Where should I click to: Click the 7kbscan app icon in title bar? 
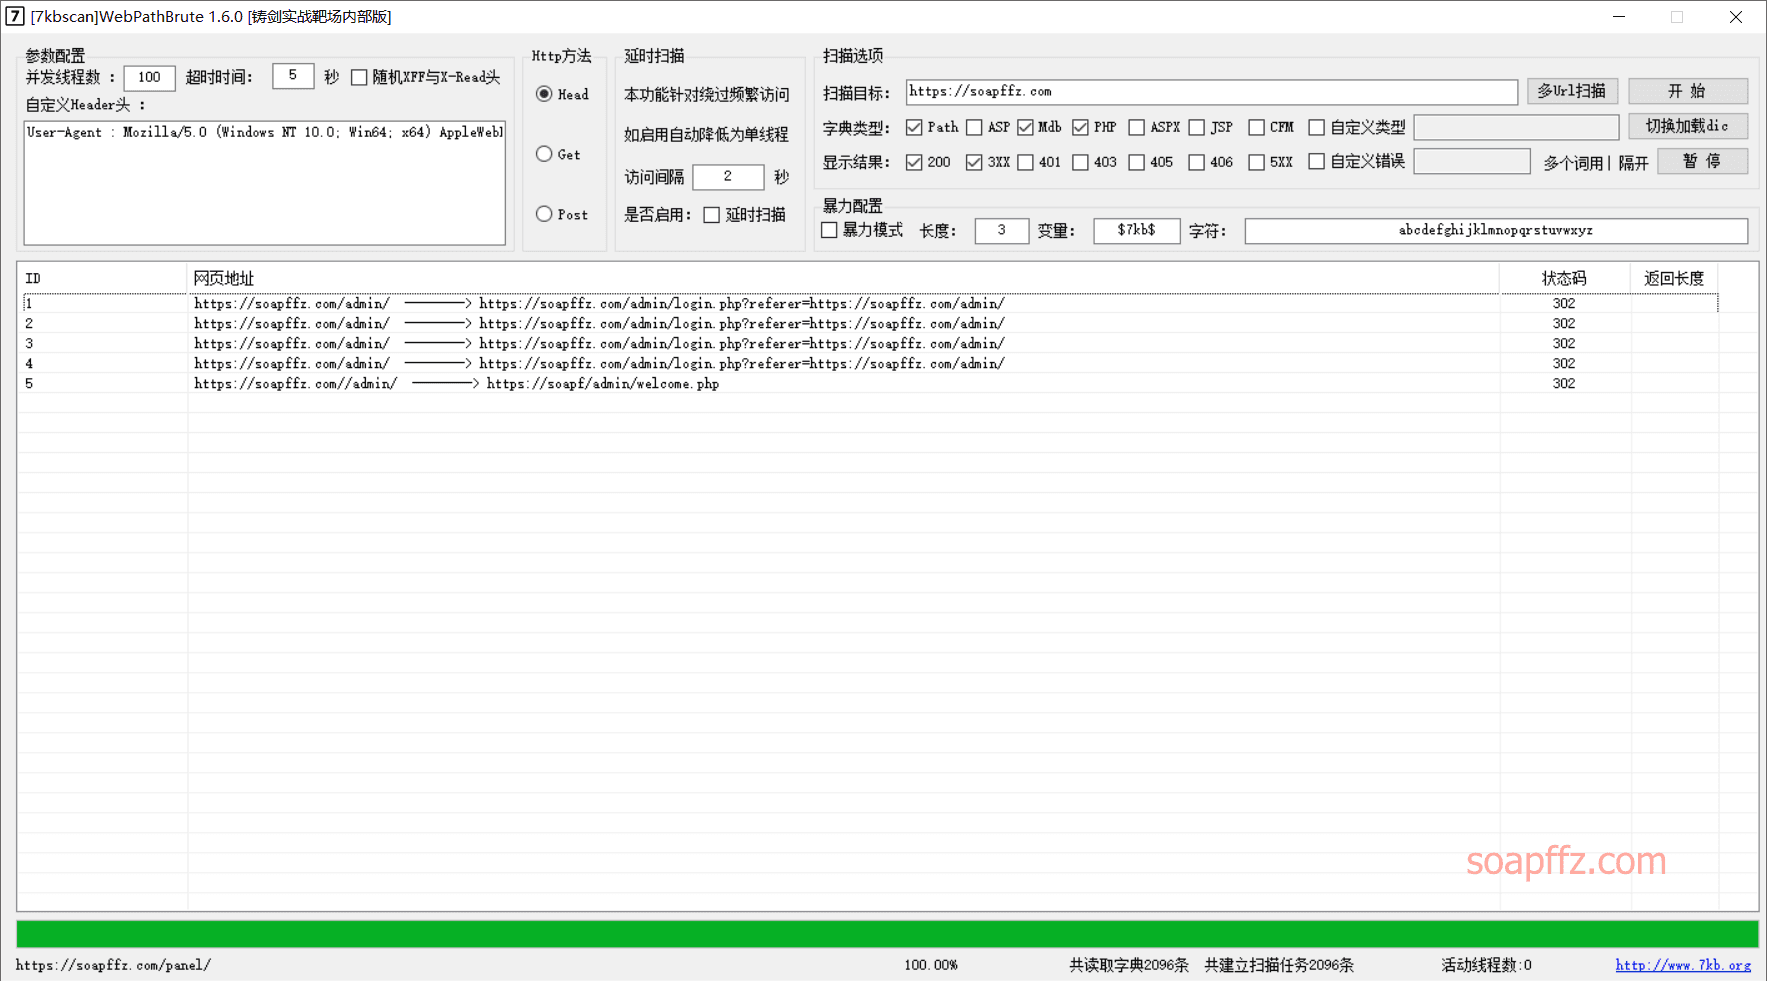(x=15, y=16)
